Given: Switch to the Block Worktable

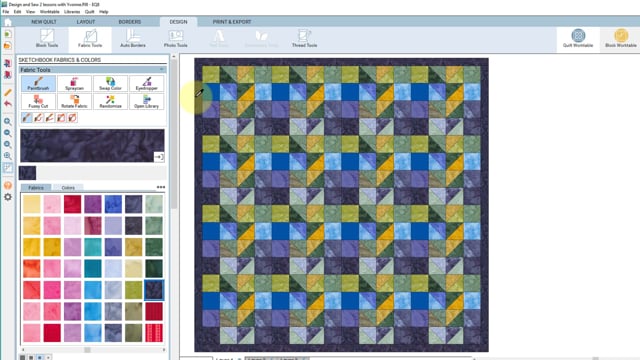Looking at the screenshot, I should [621, 39].
